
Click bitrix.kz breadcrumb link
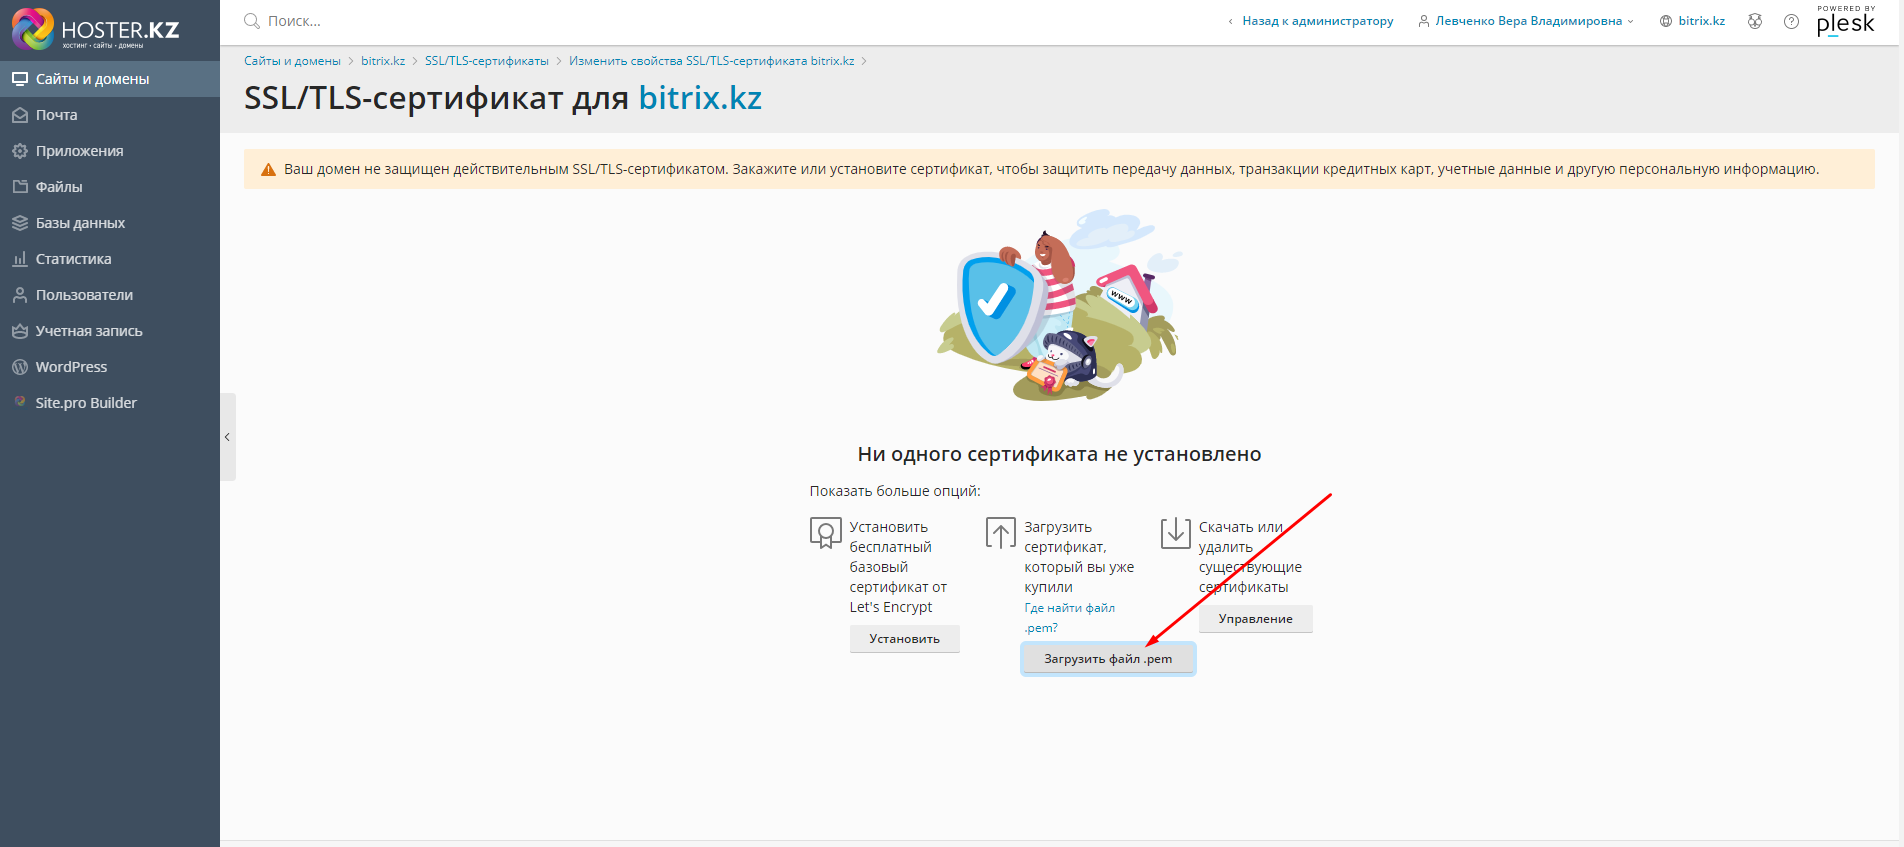click(x=383, y=61)
